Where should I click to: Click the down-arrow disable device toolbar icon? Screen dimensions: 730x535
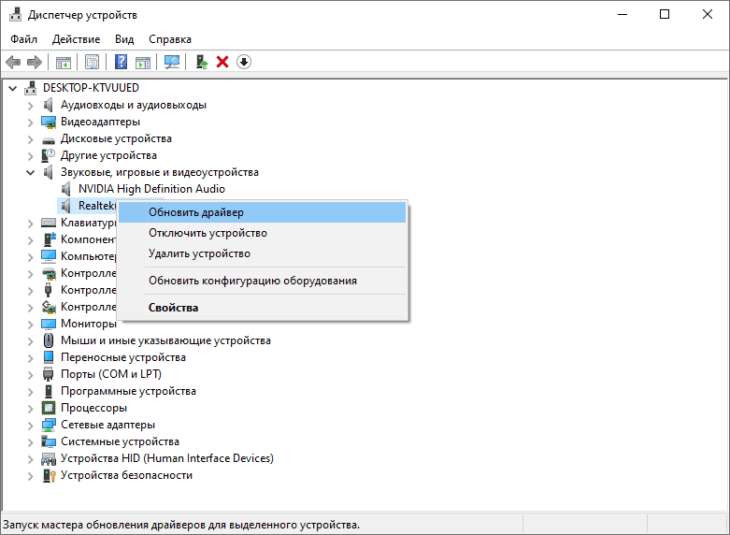point(244,62)
